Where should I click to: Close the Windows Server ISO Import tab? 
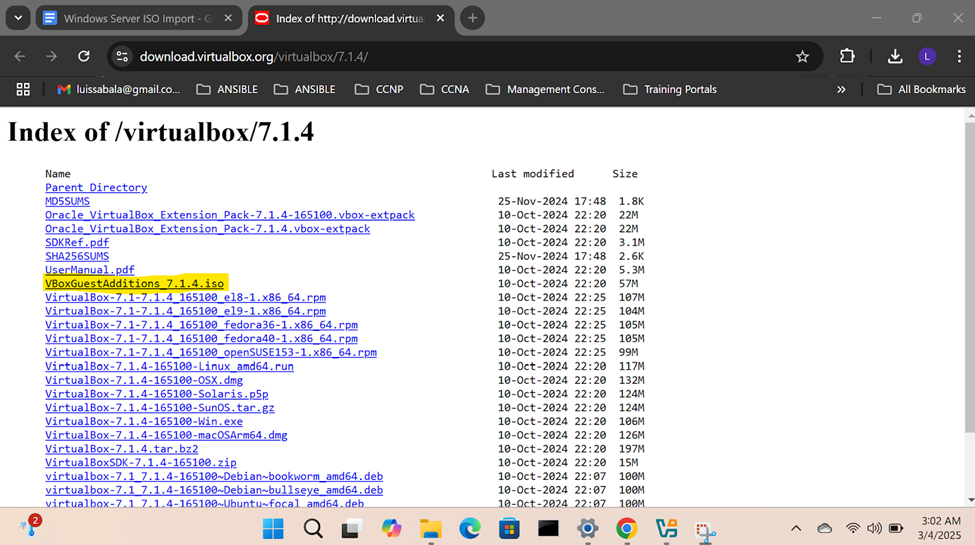[x=228, y=18]
